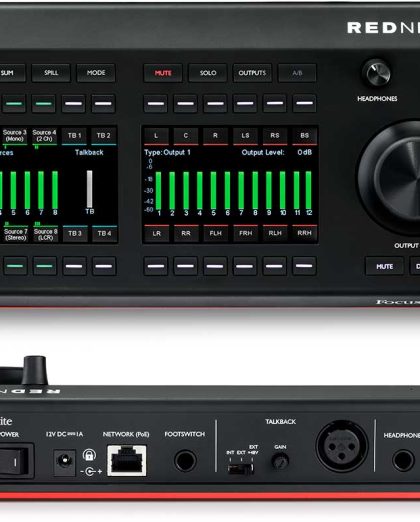The height and width of the screenshot is (522, 420).
Task: Push the soft key above the BS label
Action: [304, 103]
